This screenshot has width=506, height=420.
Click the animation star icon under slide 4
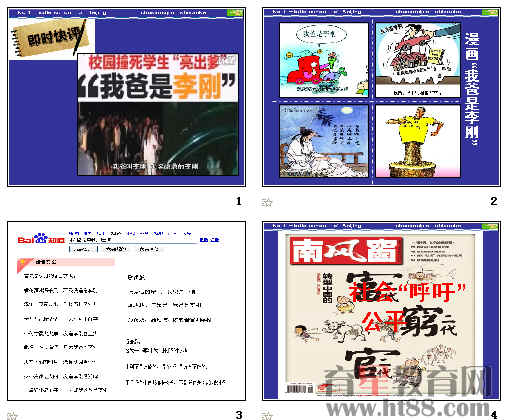[x=267, y=416]
